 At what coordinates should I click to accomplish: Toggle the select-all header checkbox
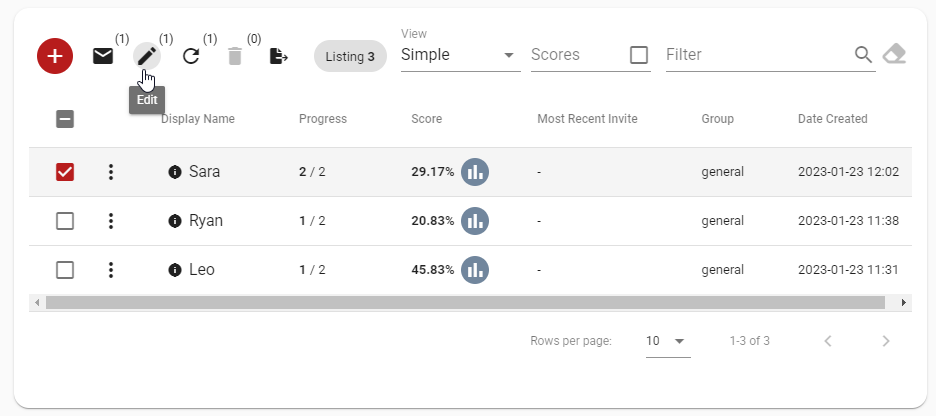(65, 119)
